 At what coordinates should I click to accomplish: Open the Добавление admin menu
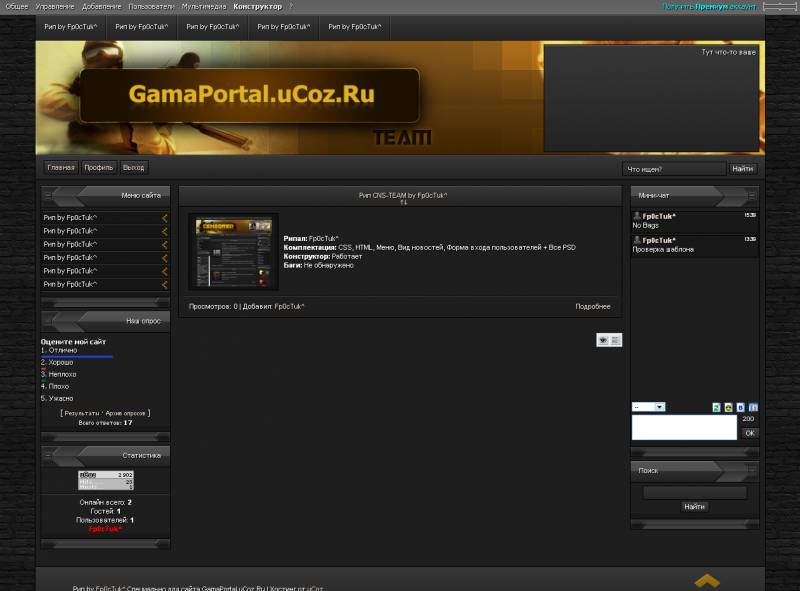tap(102, 7)
